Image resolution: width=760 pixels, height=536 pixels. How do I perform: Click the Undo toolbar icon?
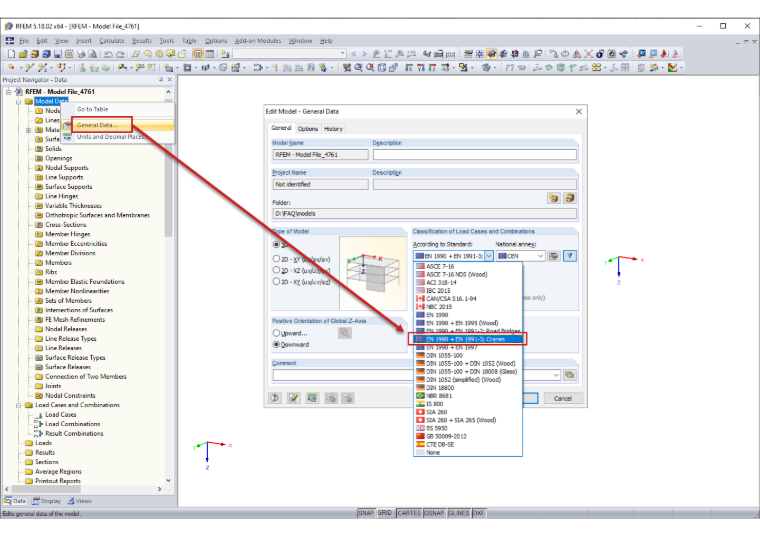tap(109, 54)
